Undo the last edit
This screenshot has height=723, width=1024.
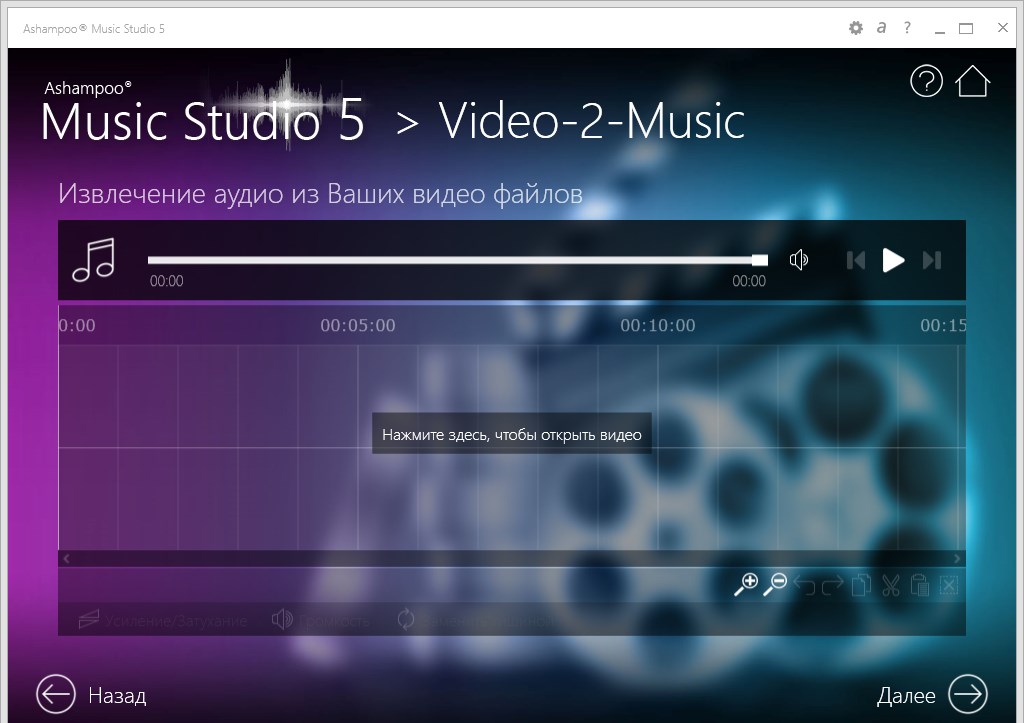point(804,586)
